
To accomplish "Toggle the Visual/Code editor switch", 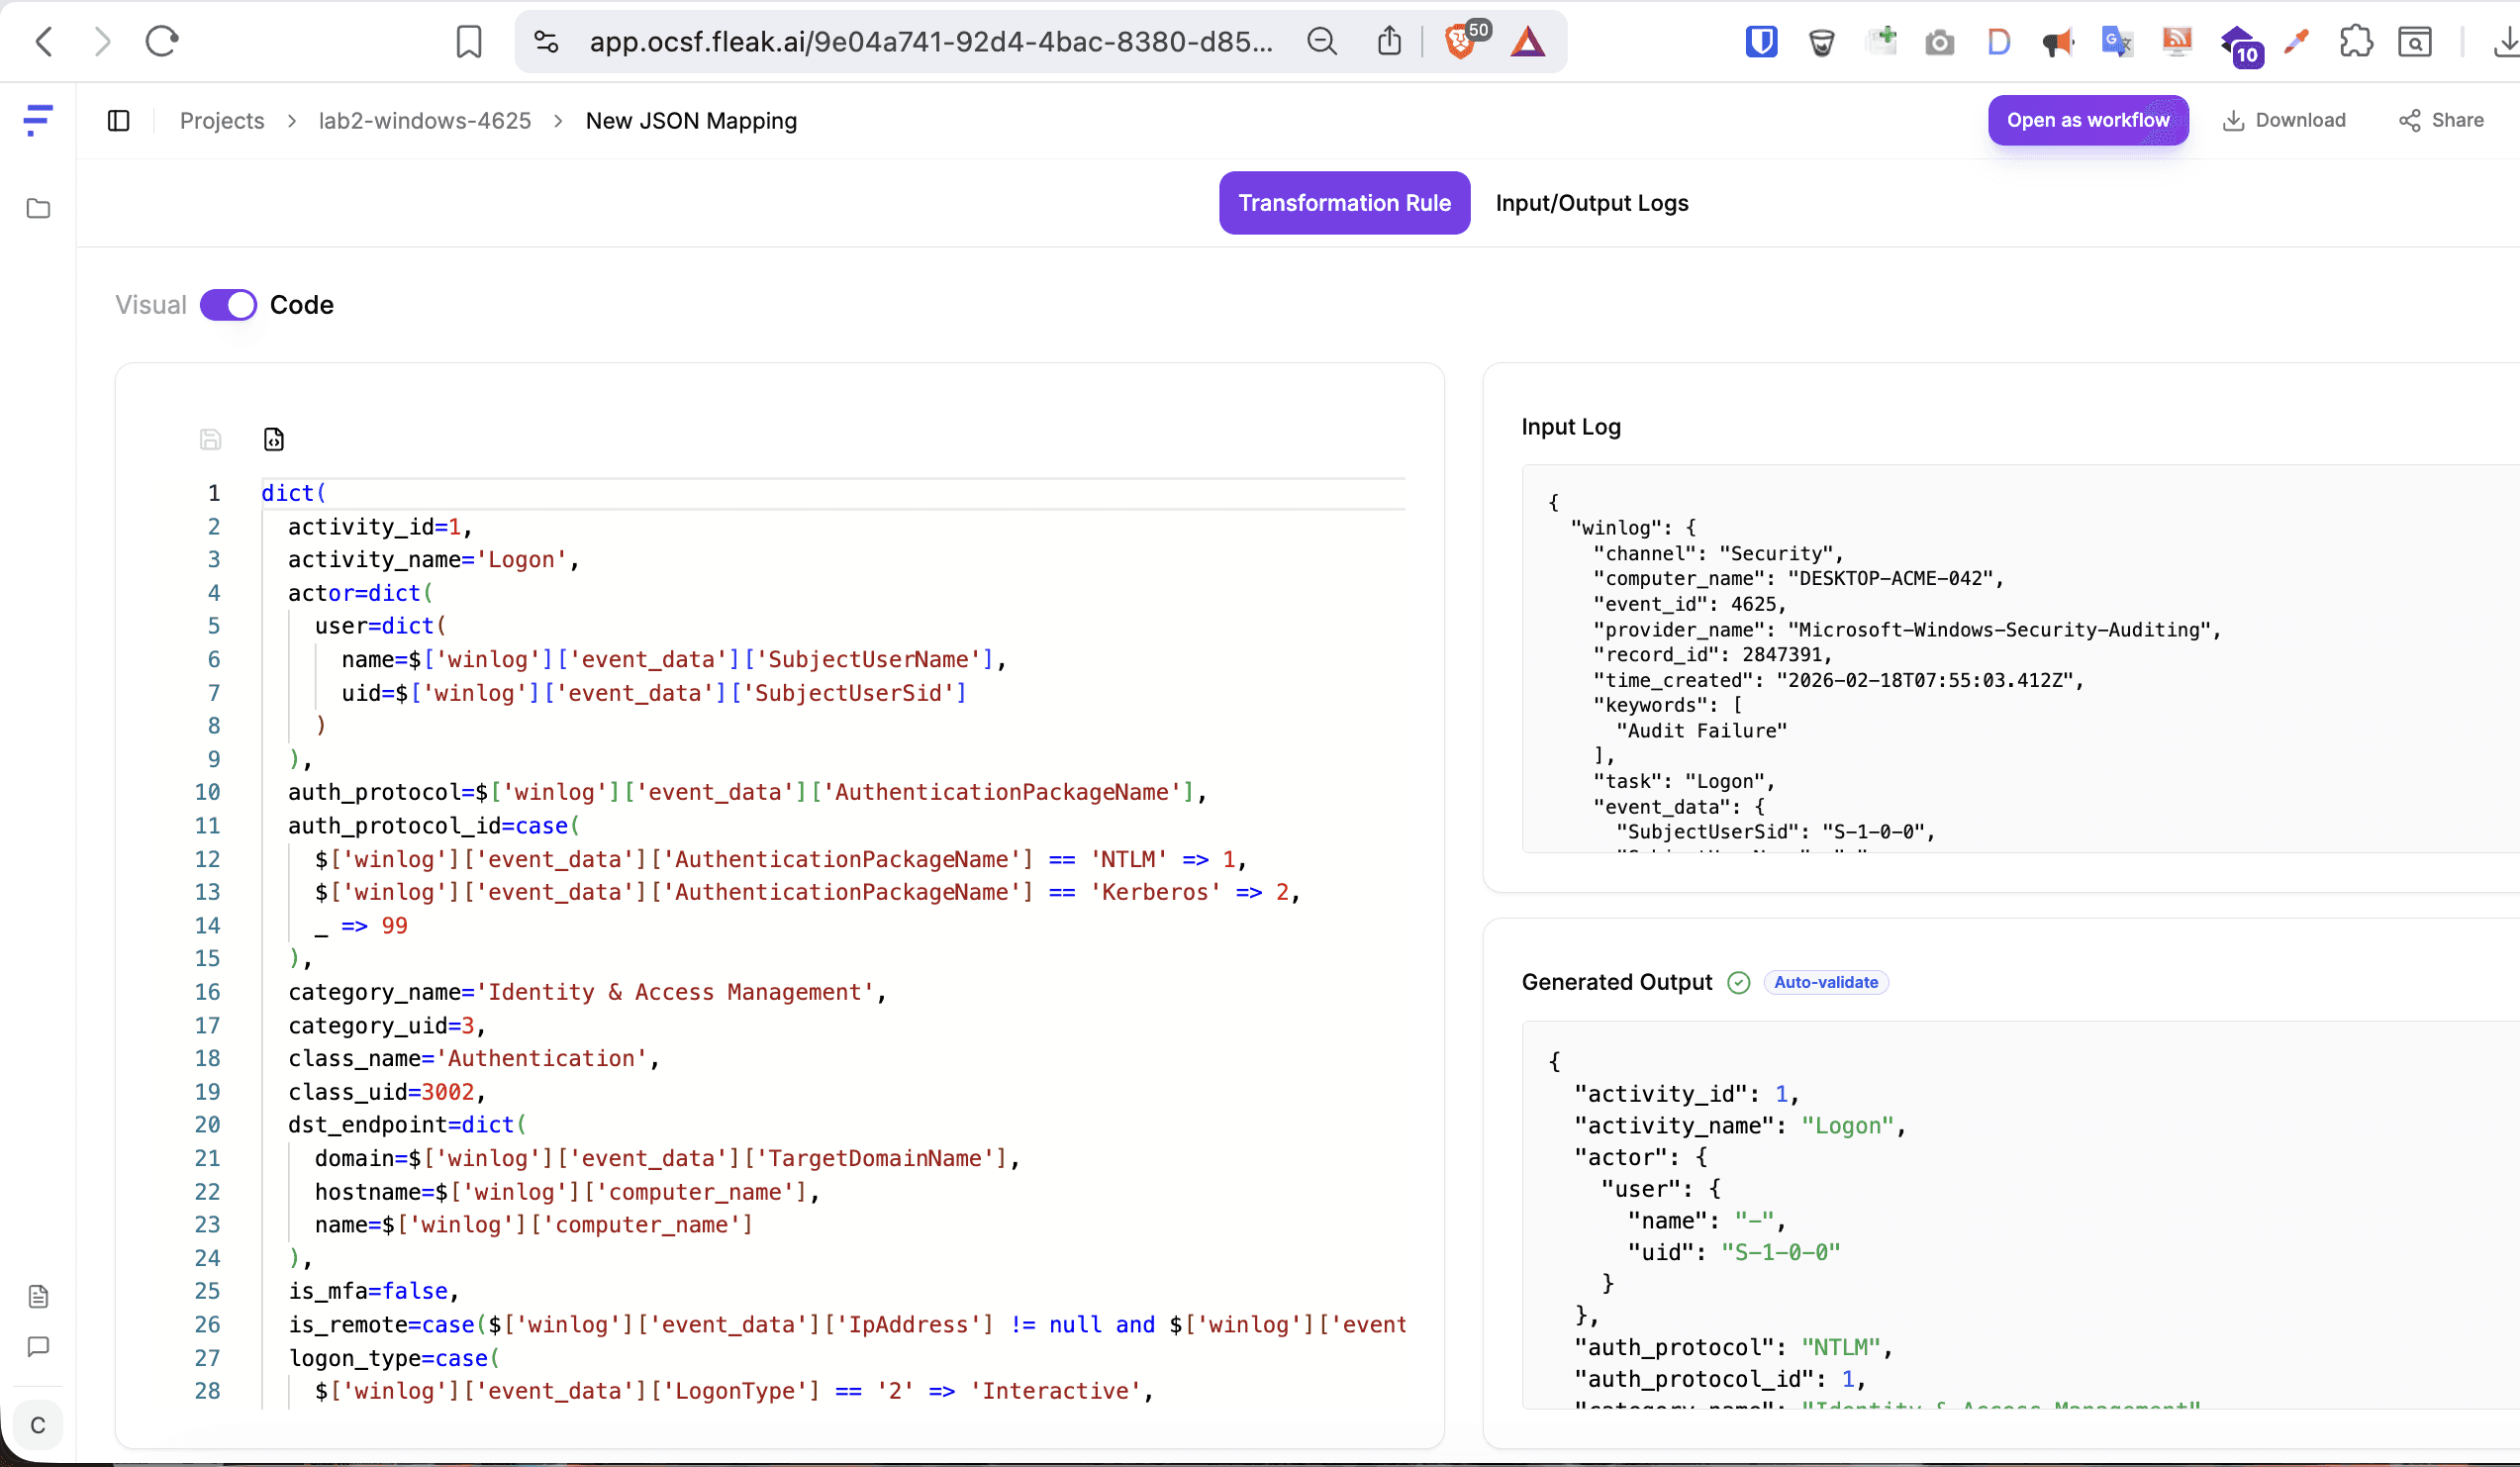I will (x=228, y=305).
